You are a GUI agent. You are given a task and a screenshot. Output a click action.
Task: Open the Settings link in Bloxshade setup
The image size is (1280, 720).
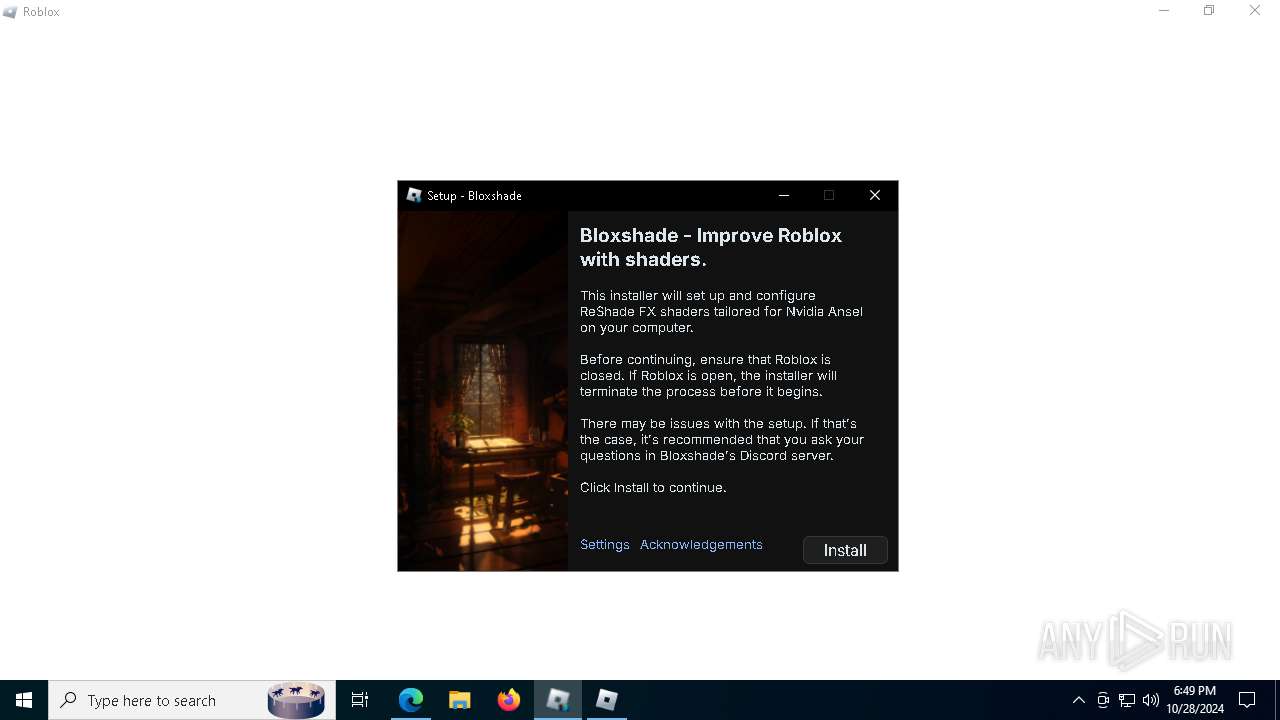click(x=605, y=544)
